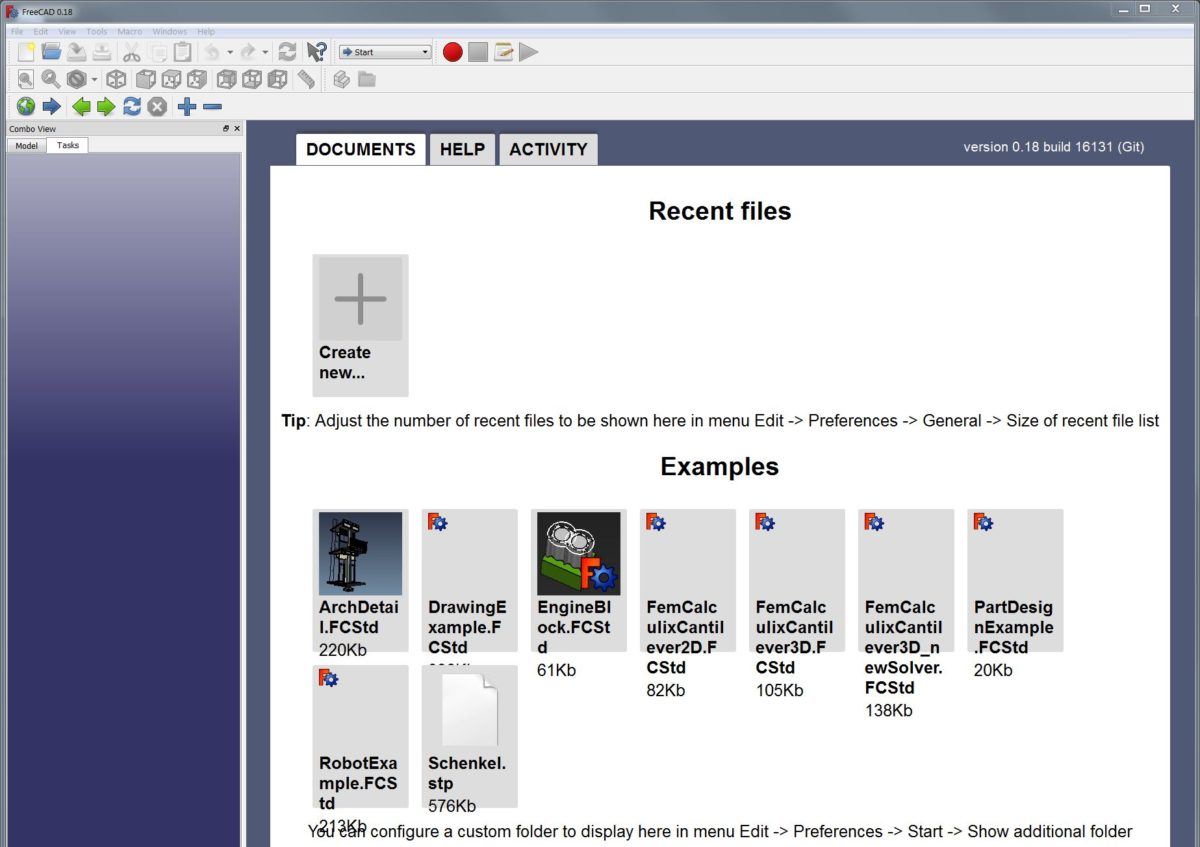This screenshot has height=847, width=1200.
Task: Execute macro with the play triangle
Action: click(528, 52)
